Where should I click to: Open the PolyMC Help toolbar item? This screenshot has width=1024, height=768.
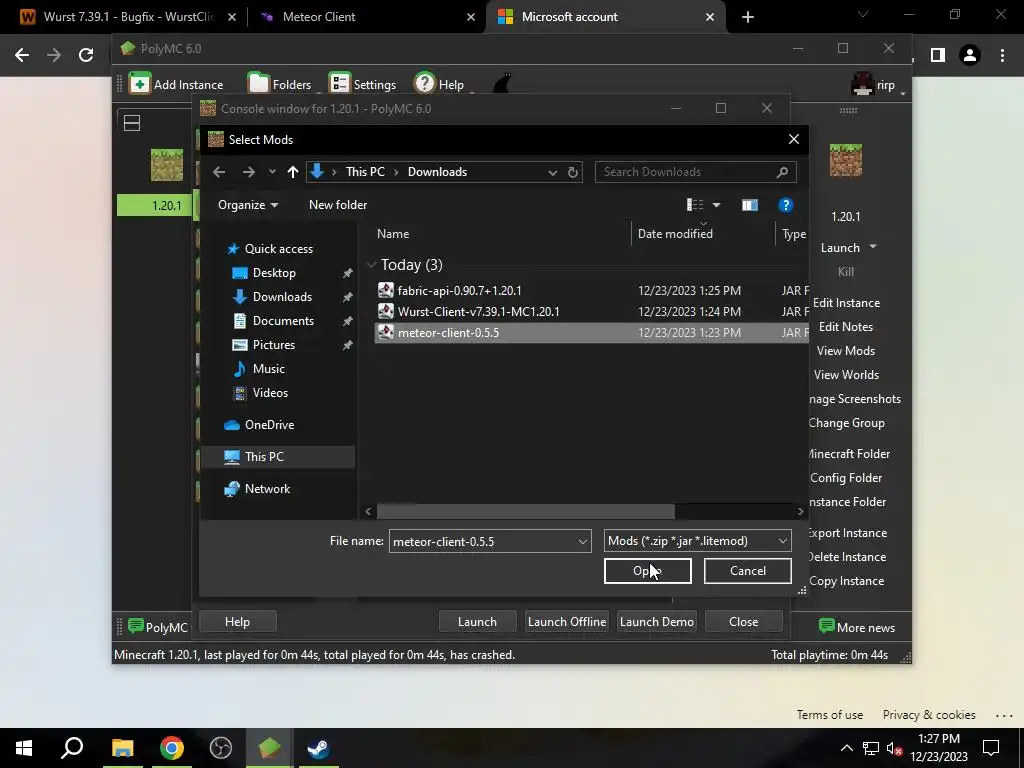tap(439, 84)
